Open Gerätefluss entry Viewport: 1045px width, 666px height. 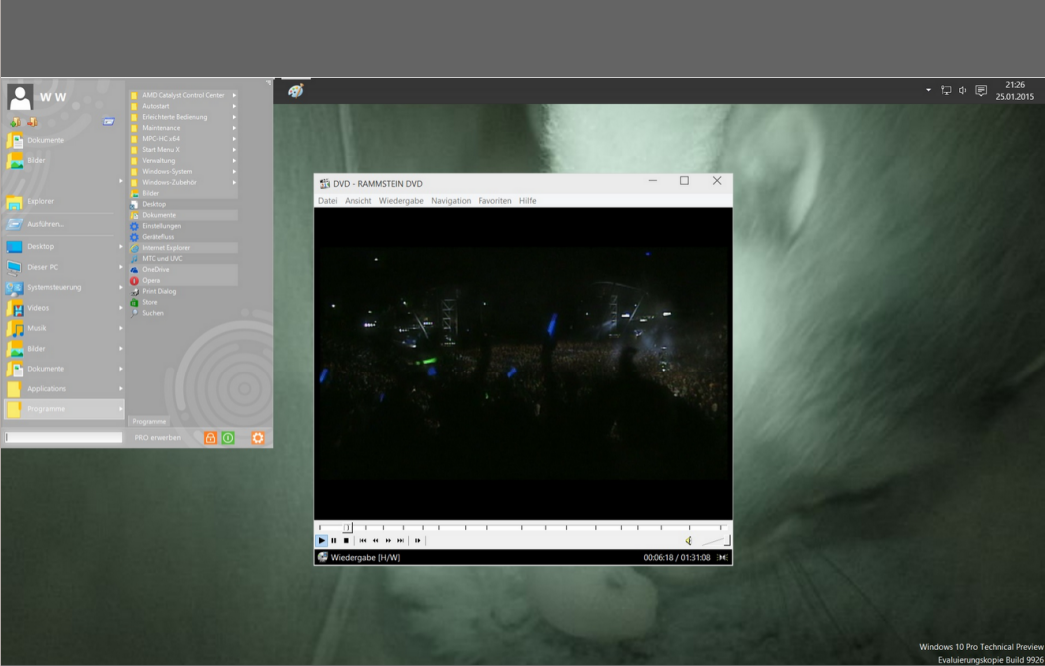pyautogui.click(x=183, y=237)
